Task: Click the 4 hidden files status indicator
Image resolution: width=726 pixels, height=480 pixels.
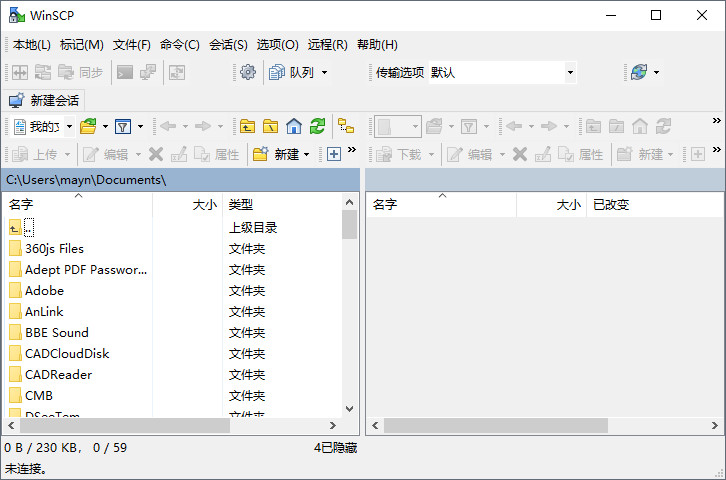Action: point(335,448)
